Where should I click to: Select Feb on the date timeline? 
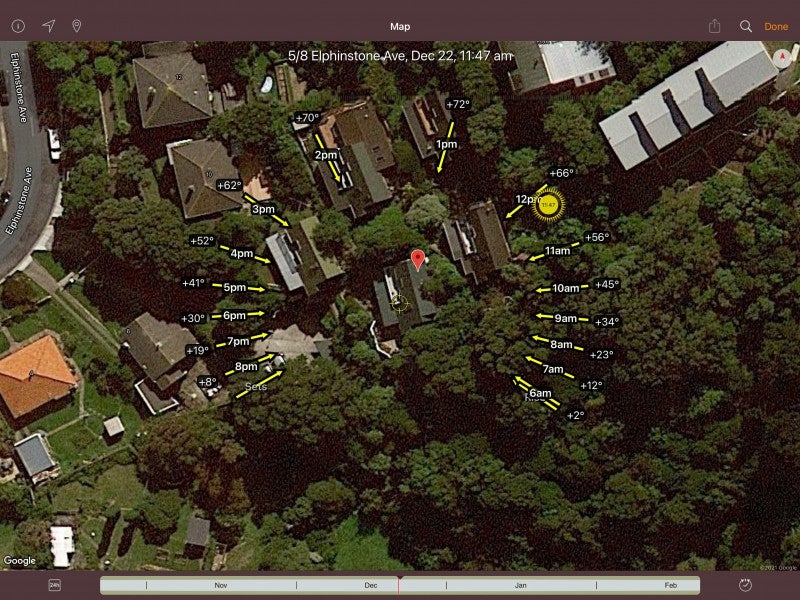click(669, 585)
